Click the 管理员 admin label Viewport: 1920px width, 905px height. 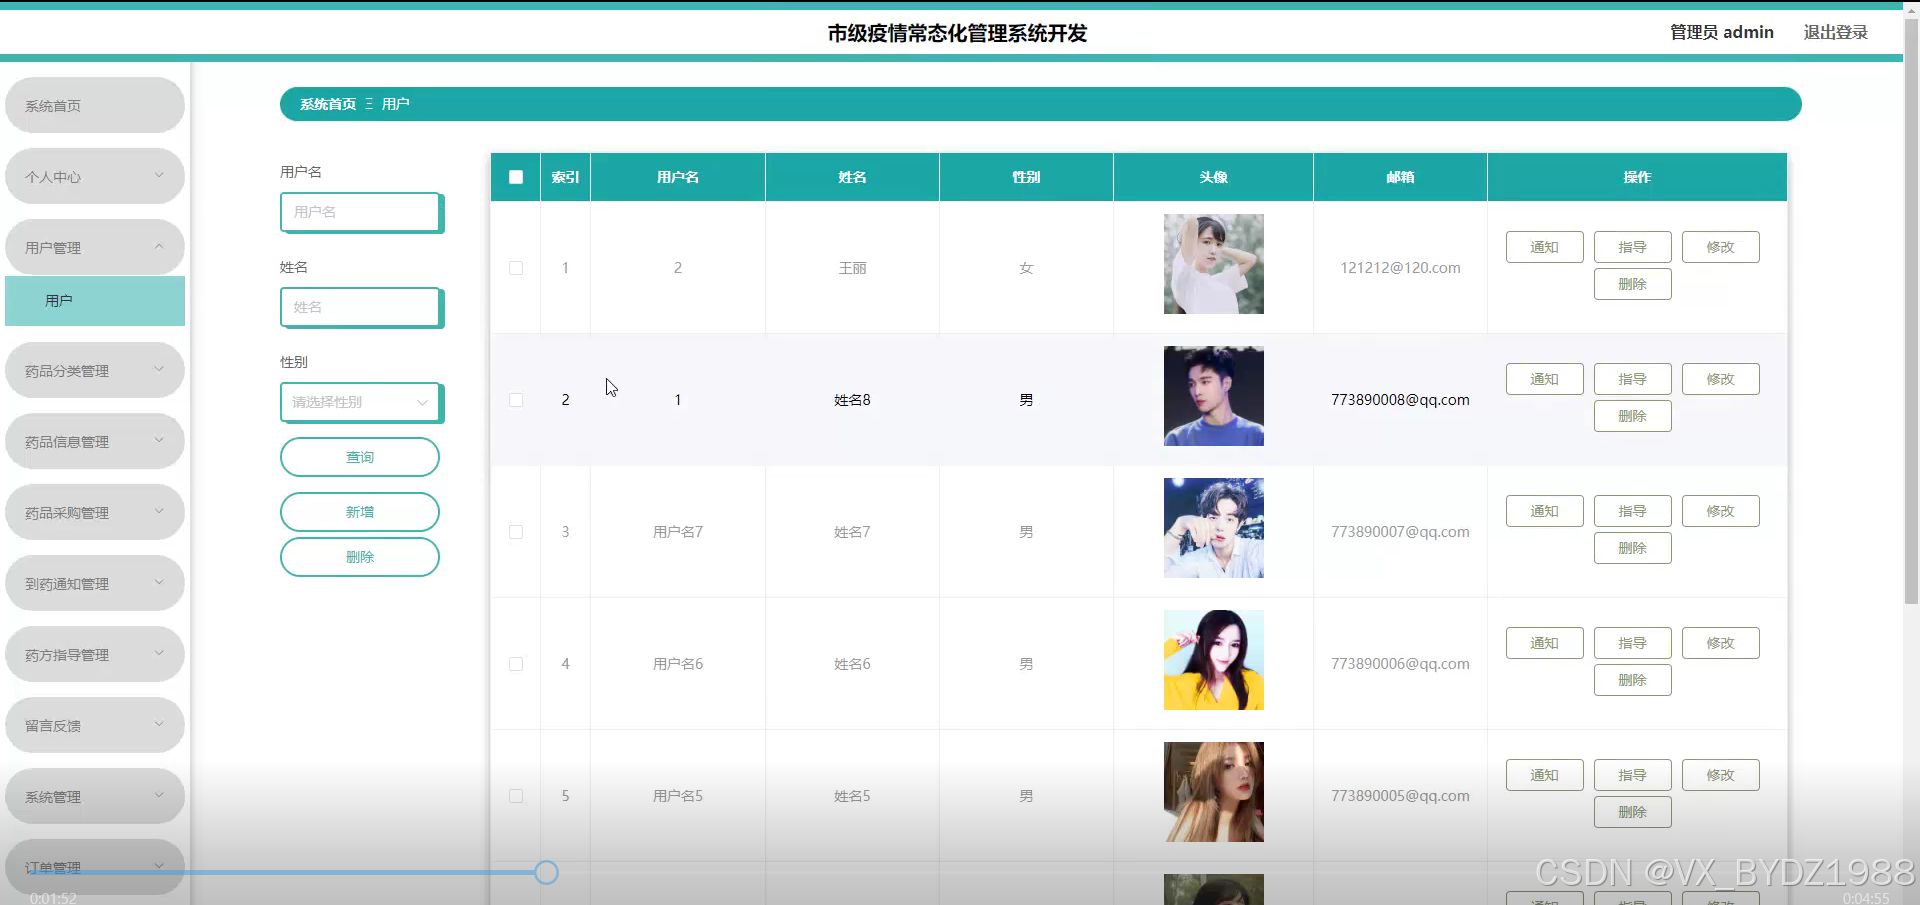(x=1722, y=32)
